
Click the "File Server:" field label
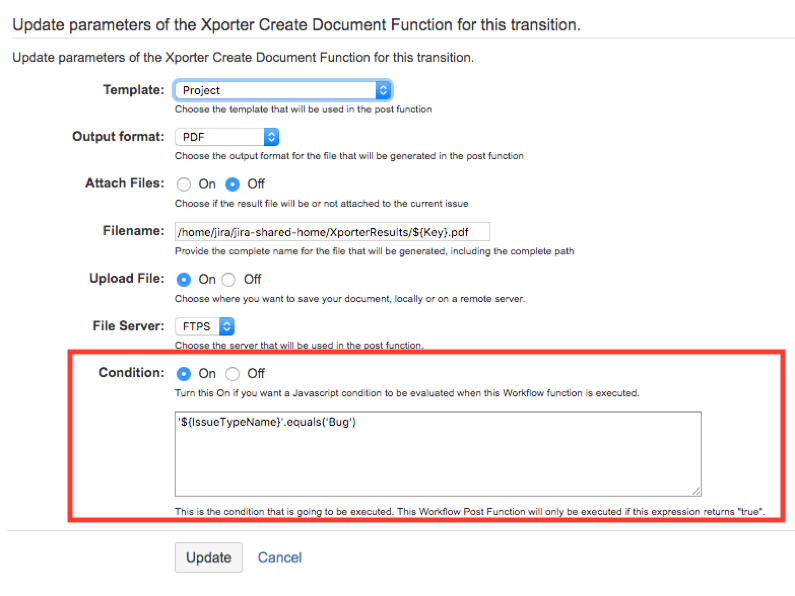[x=128, y=326]
